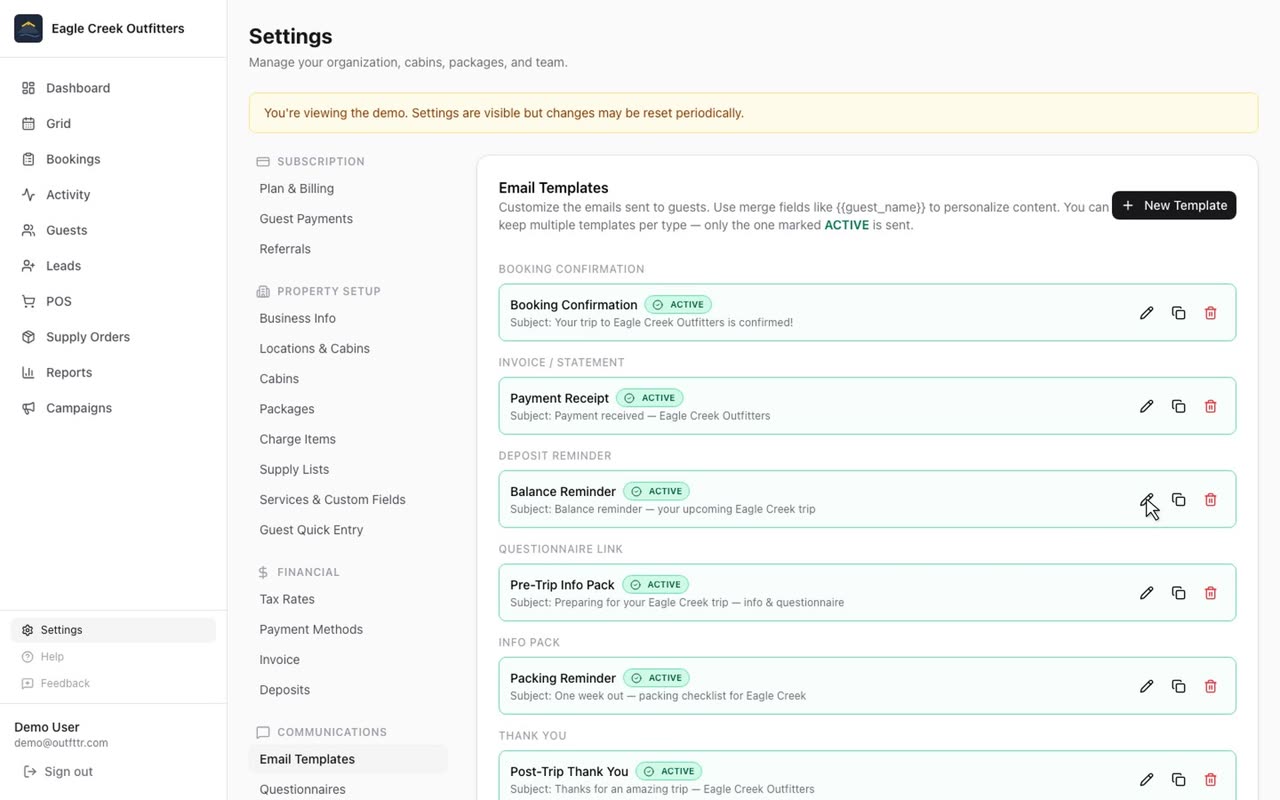The height and width of the screenshot is (800, 1280).
Task: Click the Eagle Creek Outfitters logo
Action: pyautogui.click(x=28, y=28)
